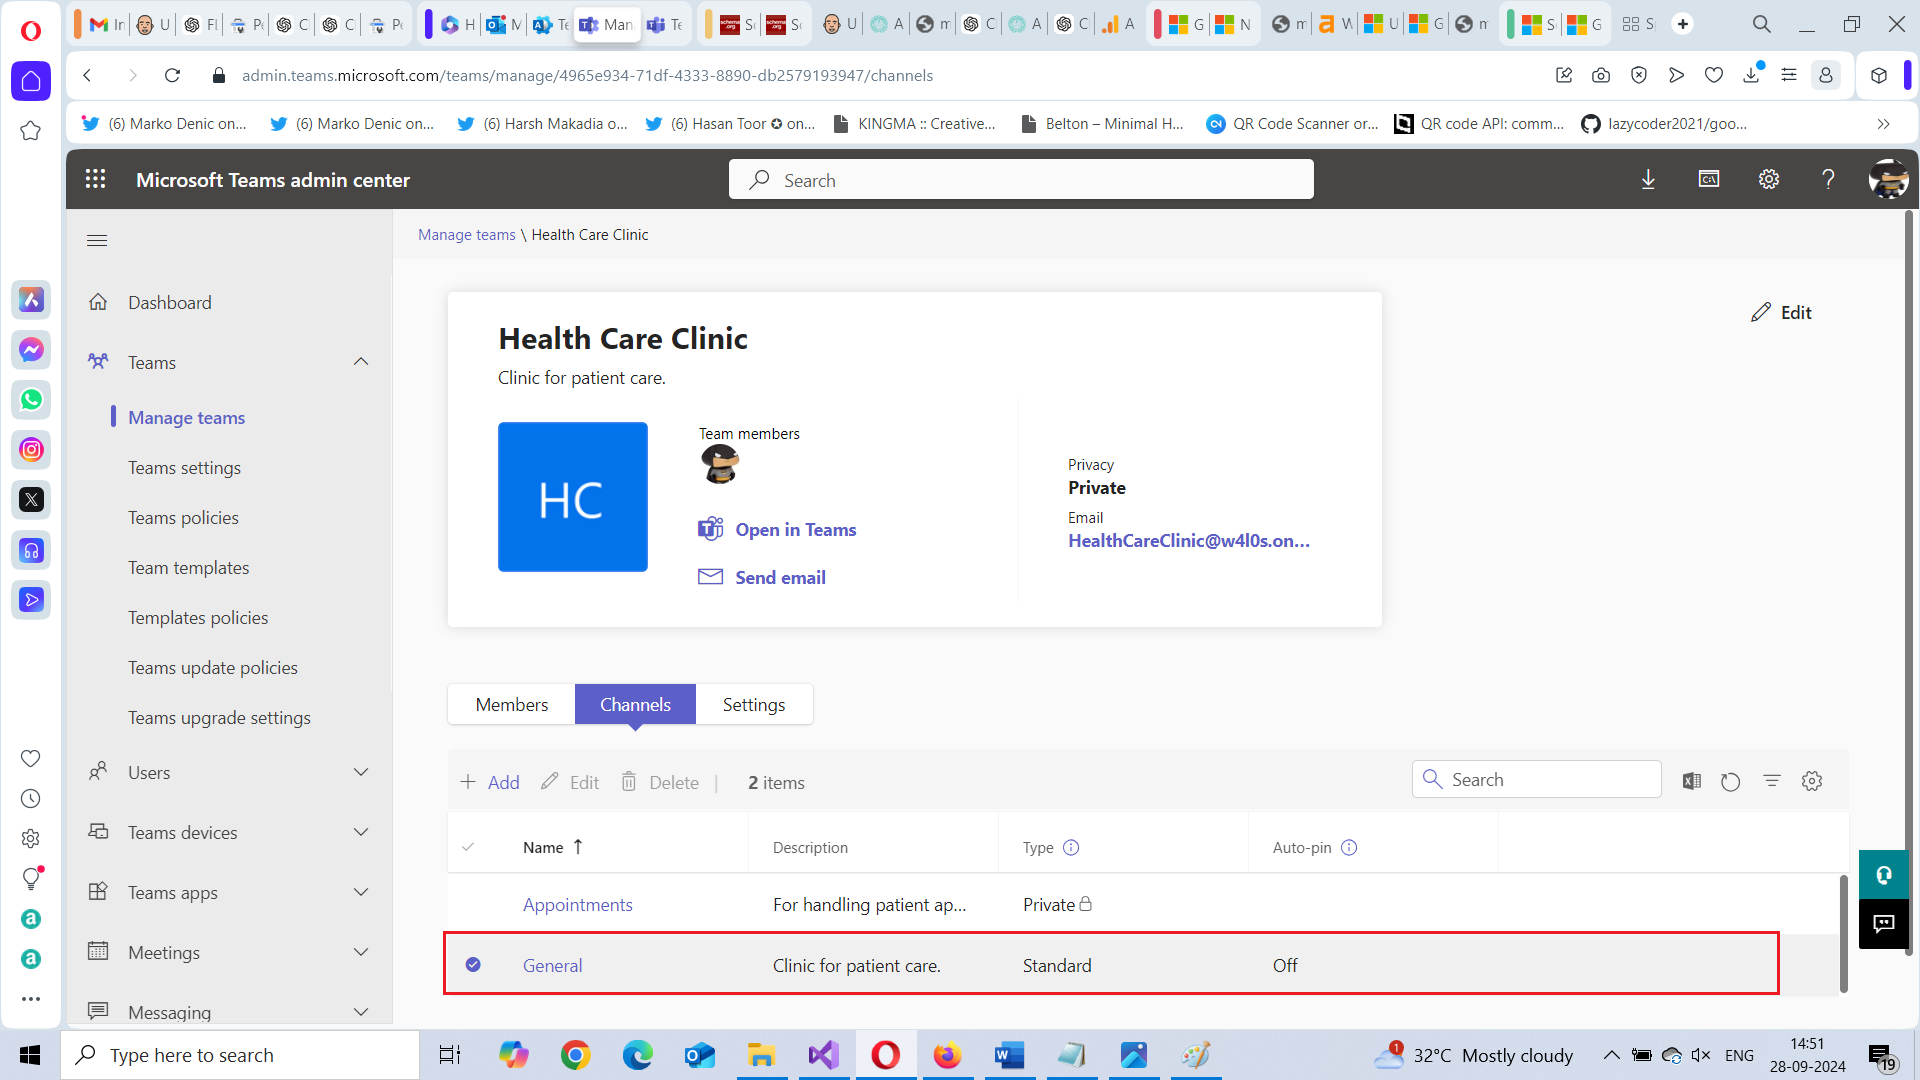Open the General channel link
This screenshot has height=1080, width=1920.
click(x=552, y=965)
